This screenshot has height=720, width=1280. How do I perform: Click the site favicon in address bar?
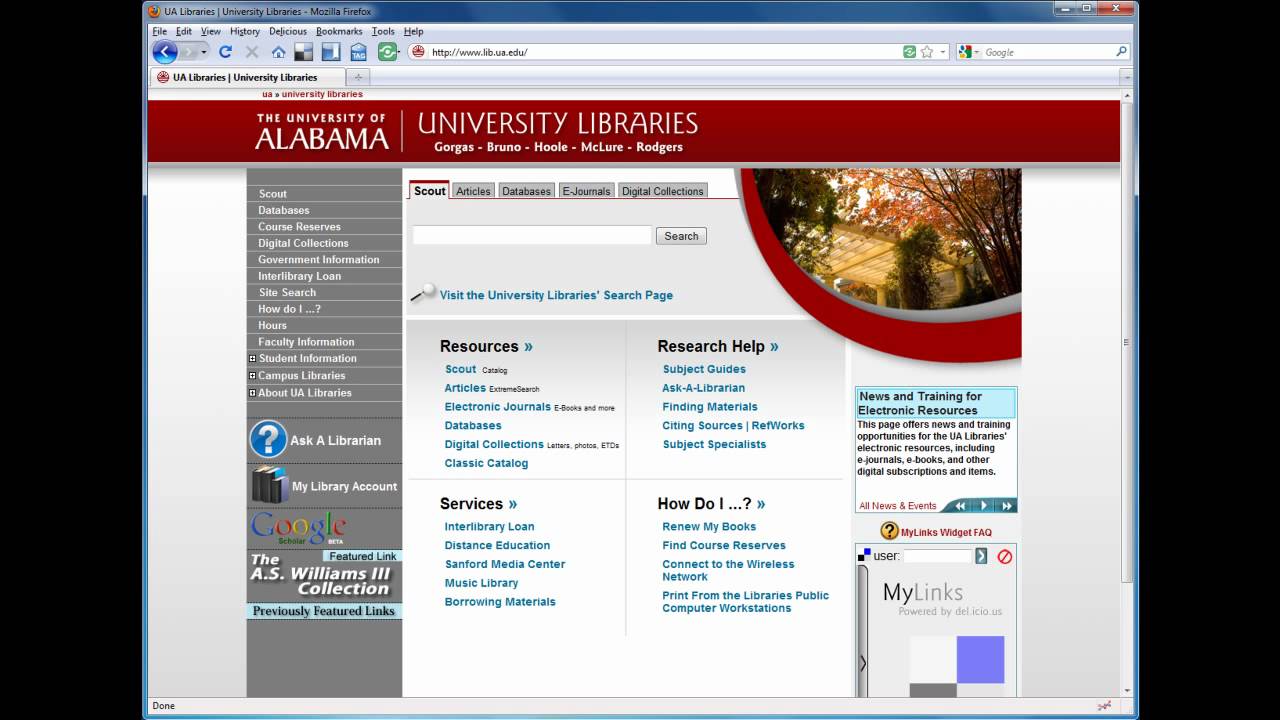[418, 52]
